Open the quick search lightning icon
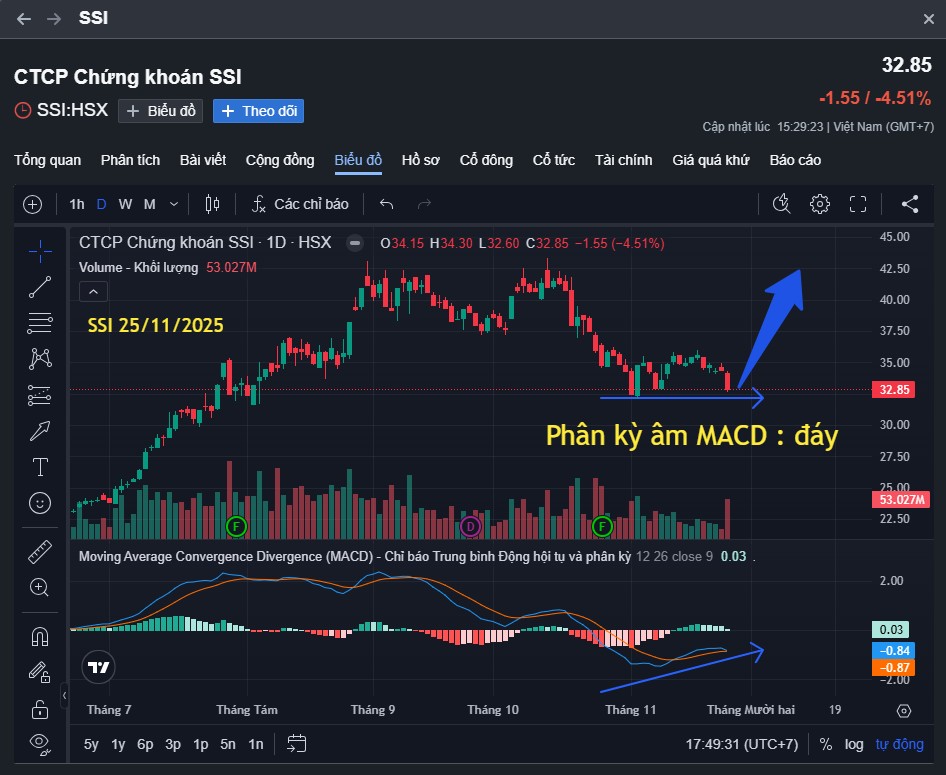This screenshot has width=946, height=775. tap(782, 204)
